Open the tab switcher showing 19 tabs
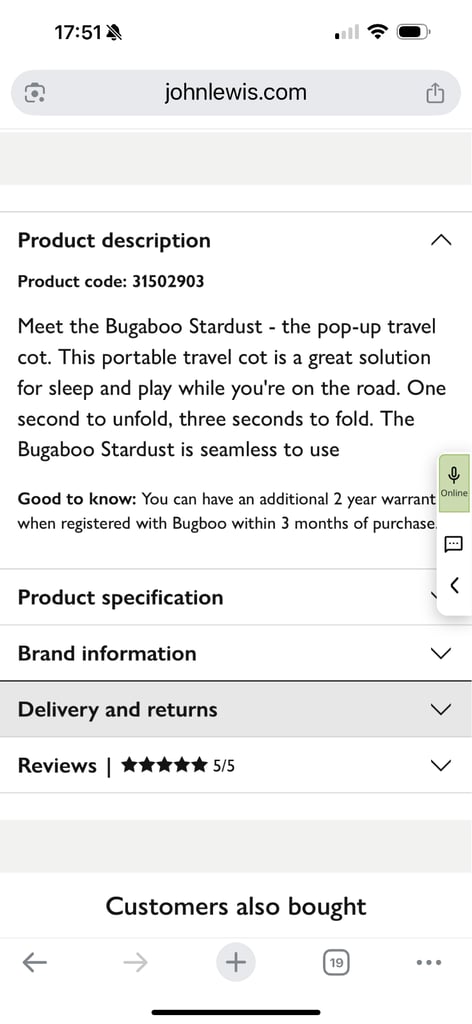472x1024 pixels. coord(336,962)
